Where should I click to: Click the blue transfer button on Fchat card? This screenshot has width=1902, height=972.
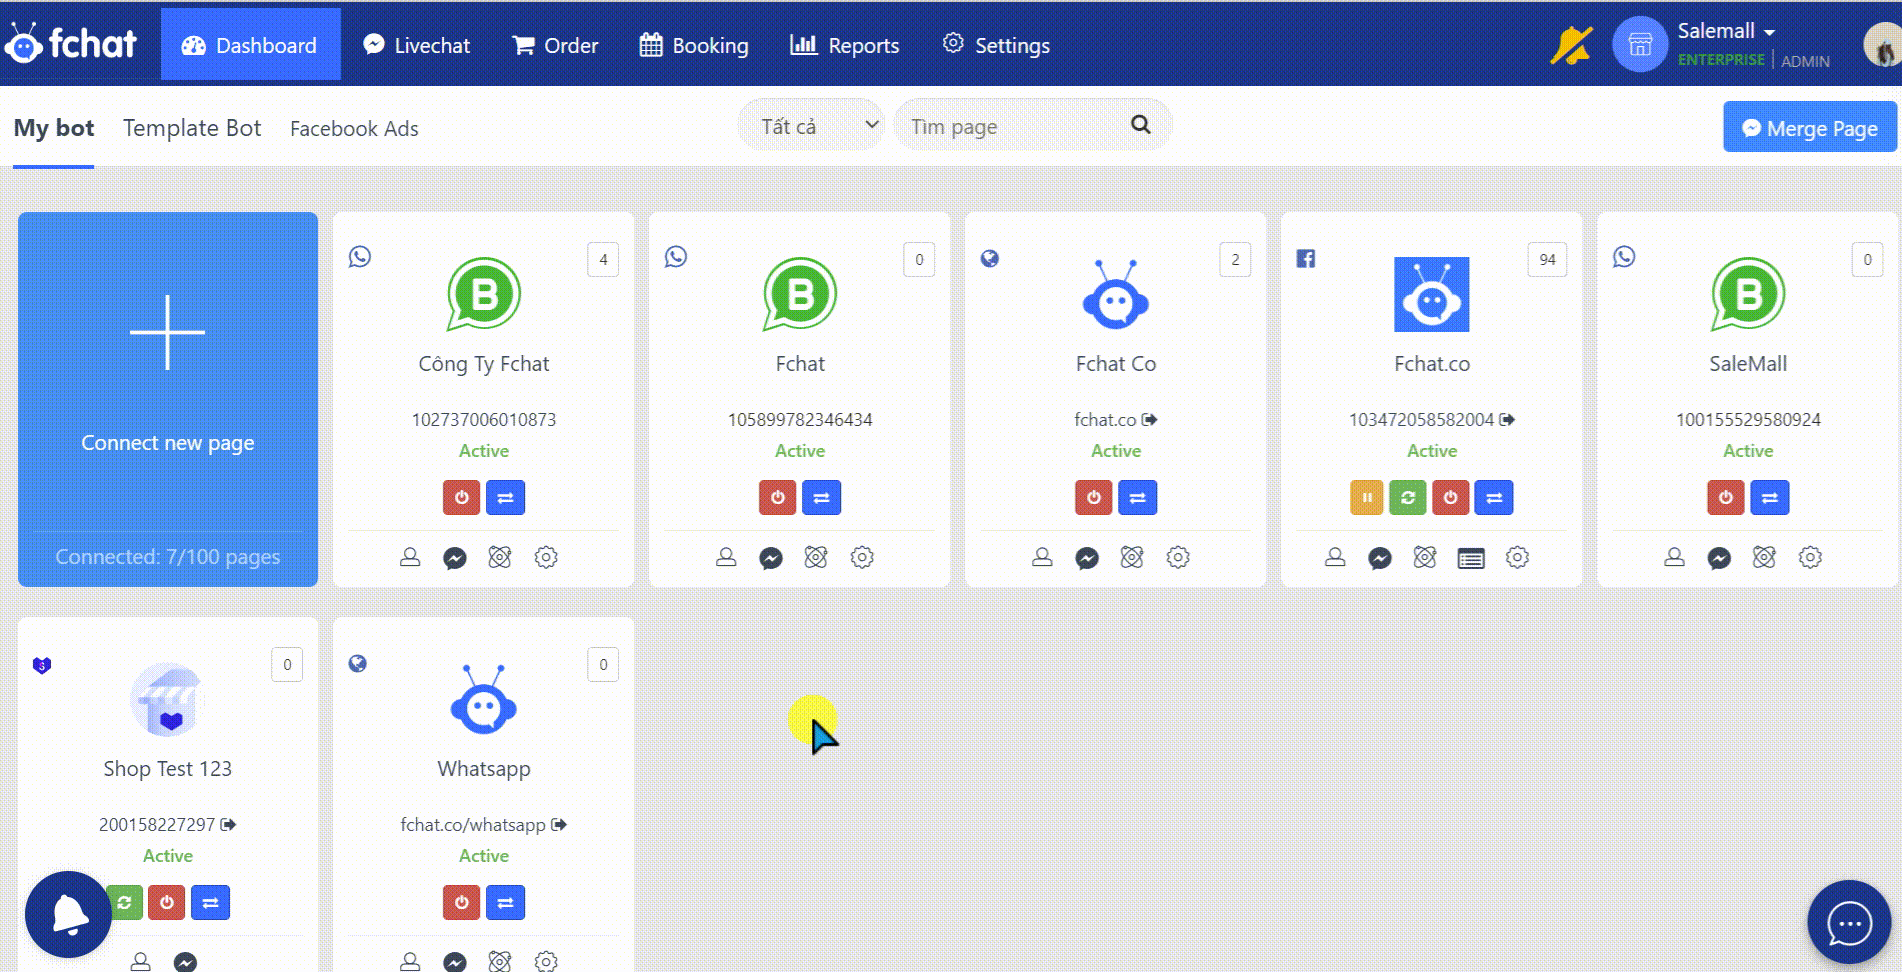click(821, 497)
